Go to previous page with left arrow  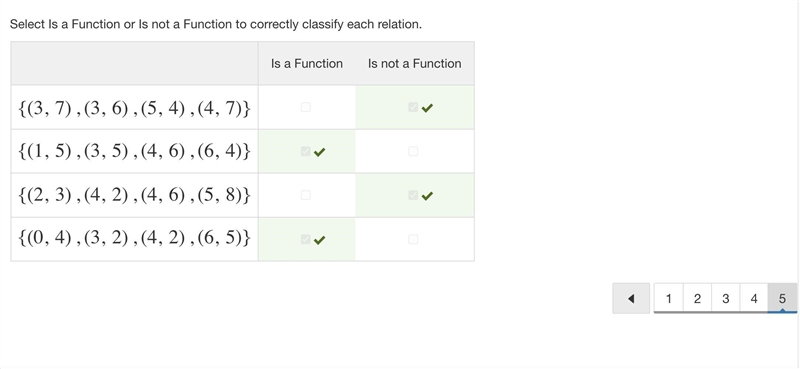pyautogui.click(x=631, y=299)
